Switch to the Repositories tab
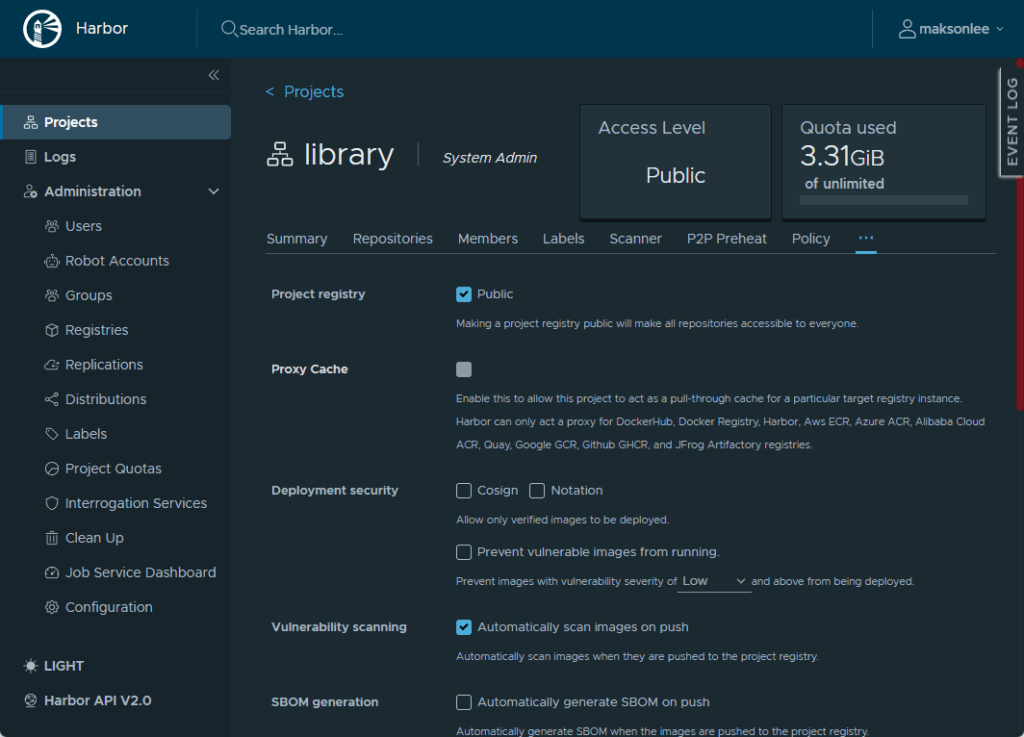This screenshot has height=737, width=1024. pyautogui.click(x=393, y=239)
